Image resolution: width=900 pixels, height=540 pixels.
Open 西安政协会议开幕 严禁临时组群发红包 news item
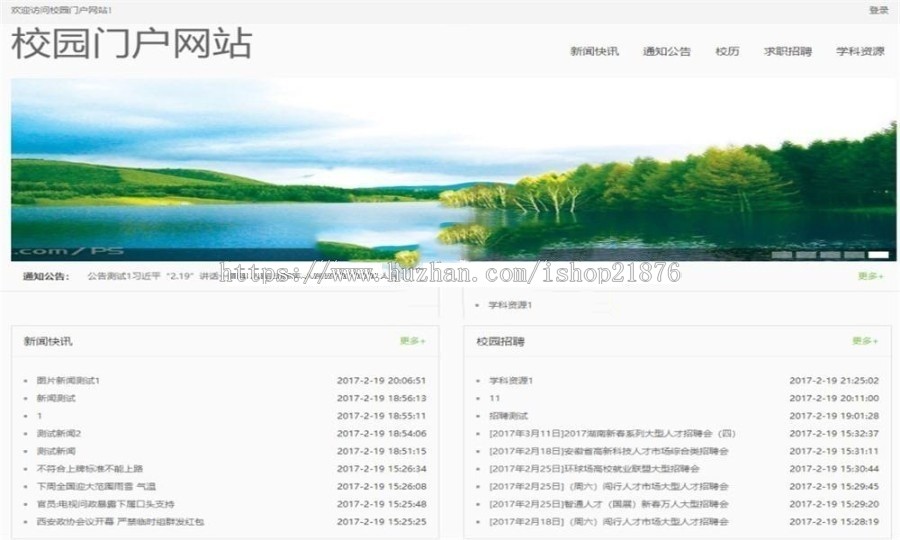[x=121, y=522]
